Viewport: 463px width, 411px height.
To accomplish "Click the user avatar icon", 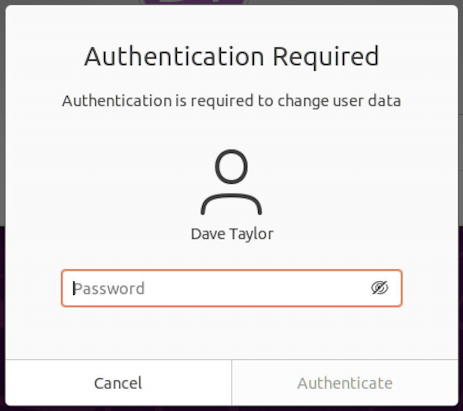I will 231,182.
